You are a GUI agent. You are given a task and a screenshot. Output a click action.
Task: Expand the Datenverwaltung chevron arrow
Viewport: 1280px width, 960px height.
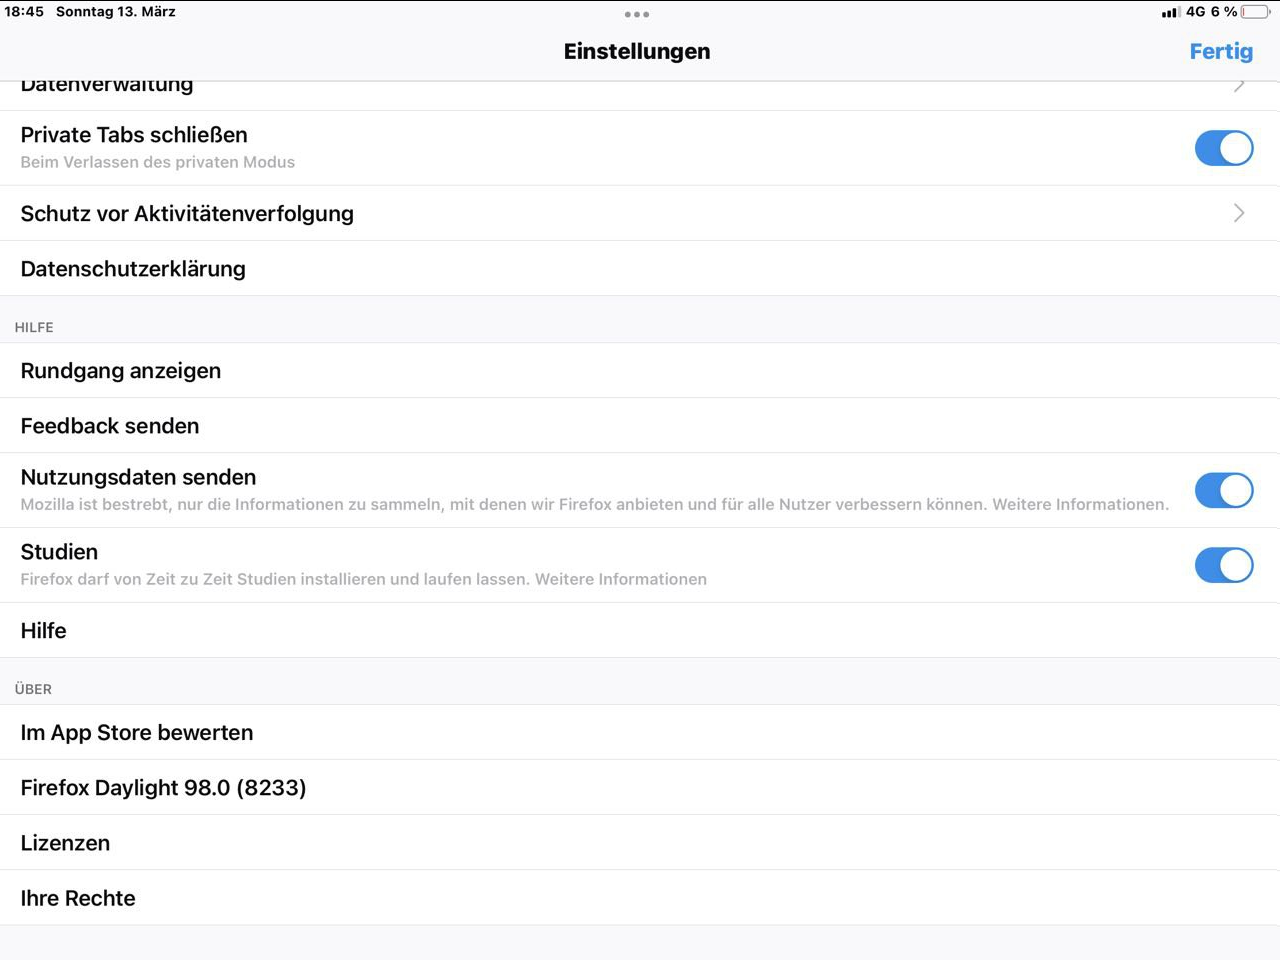[1239, 87]
